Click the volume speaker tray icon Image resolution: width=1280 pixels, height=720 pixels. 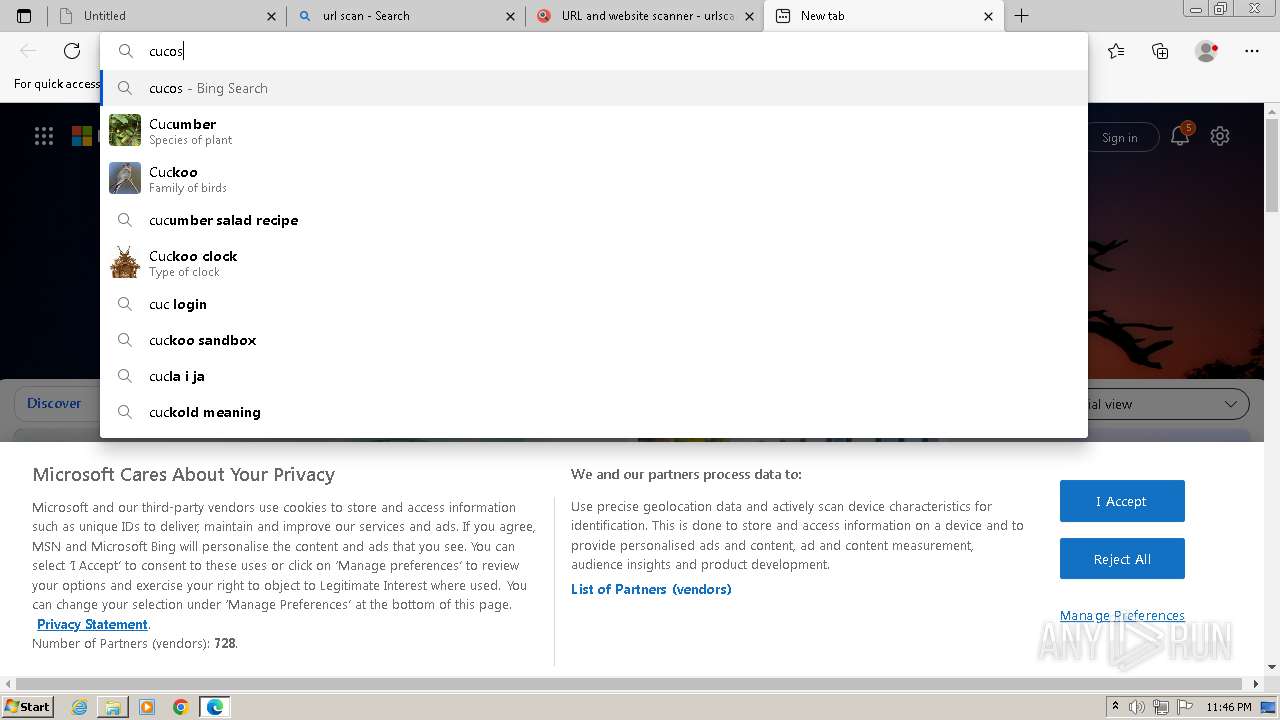click(x=1137, y=707)
